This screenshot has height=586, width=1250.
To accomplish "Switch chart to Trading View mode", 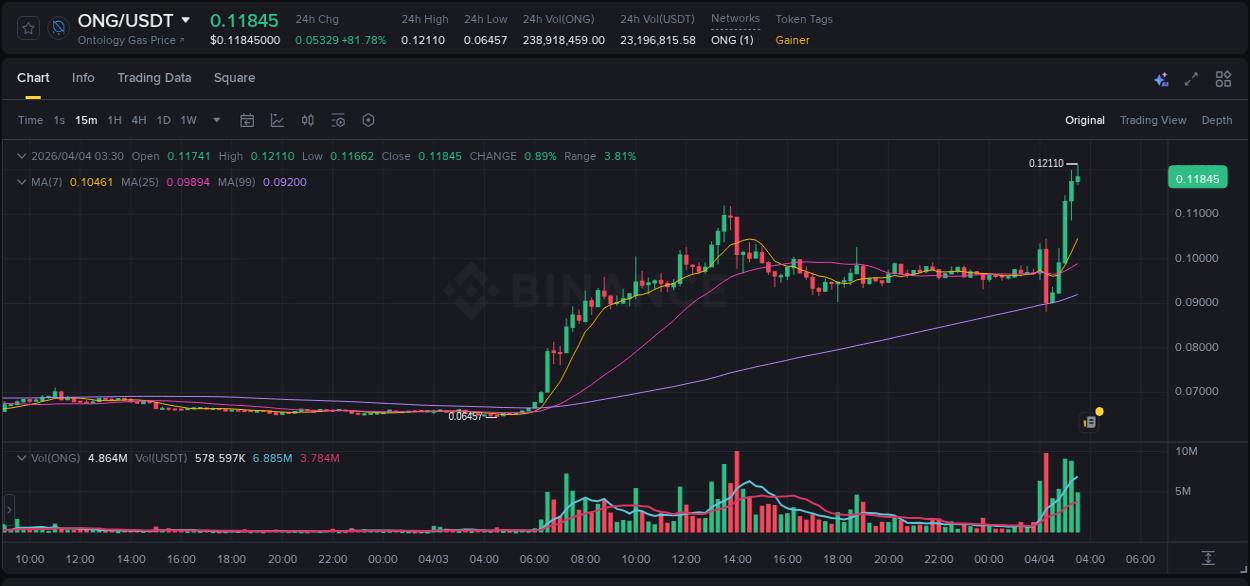I will 1153,120.
